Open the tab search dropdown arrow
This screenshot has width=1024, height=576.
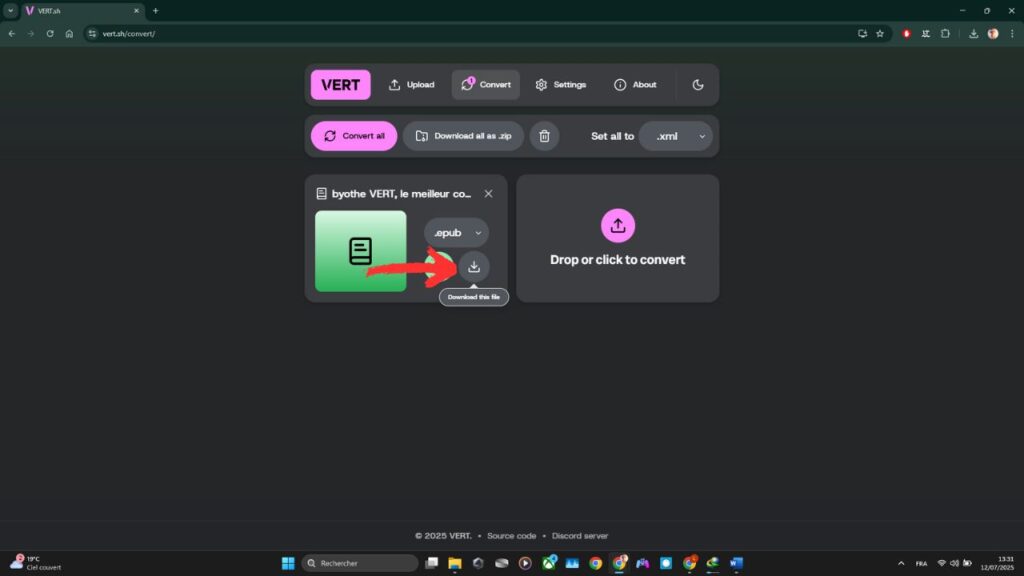(x=10, y=11)
